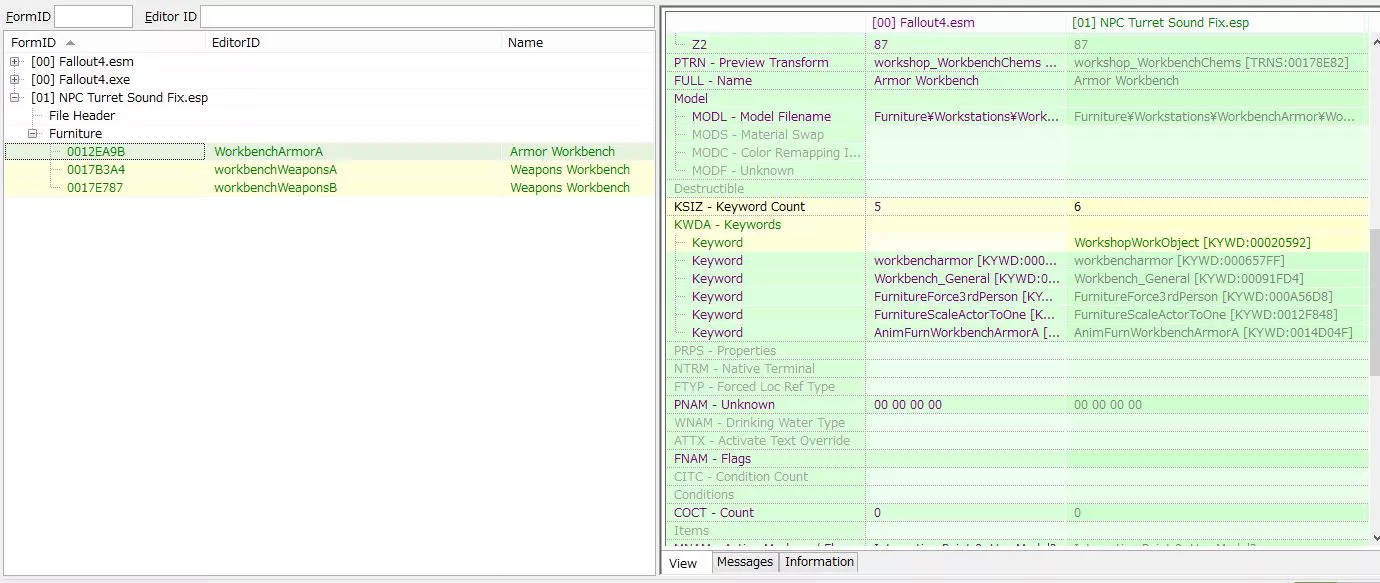Select the FNAM - Flags row

coord(1016,459)
